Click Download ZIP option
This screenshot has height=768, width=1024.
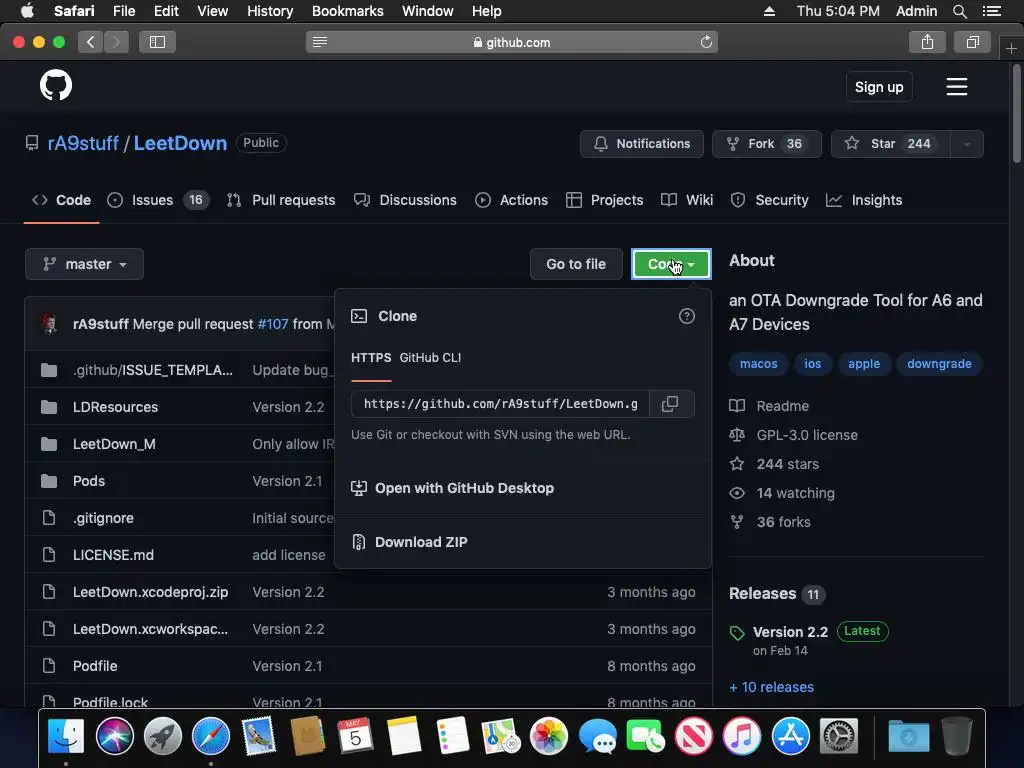pyautogui.click(x=421, y=542)
